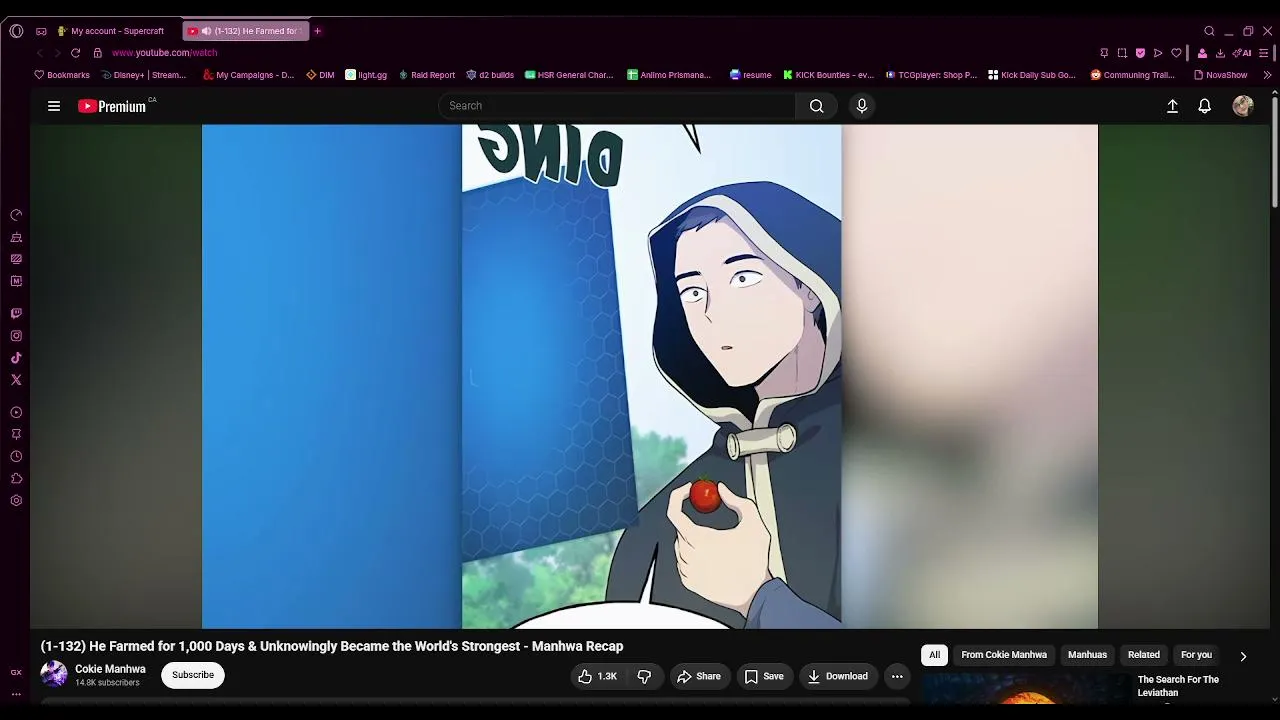Image resolution: width=1280 pixels, height=720 pixels.
Task: Open more actions three-dot menu
Action: point(897,676)
